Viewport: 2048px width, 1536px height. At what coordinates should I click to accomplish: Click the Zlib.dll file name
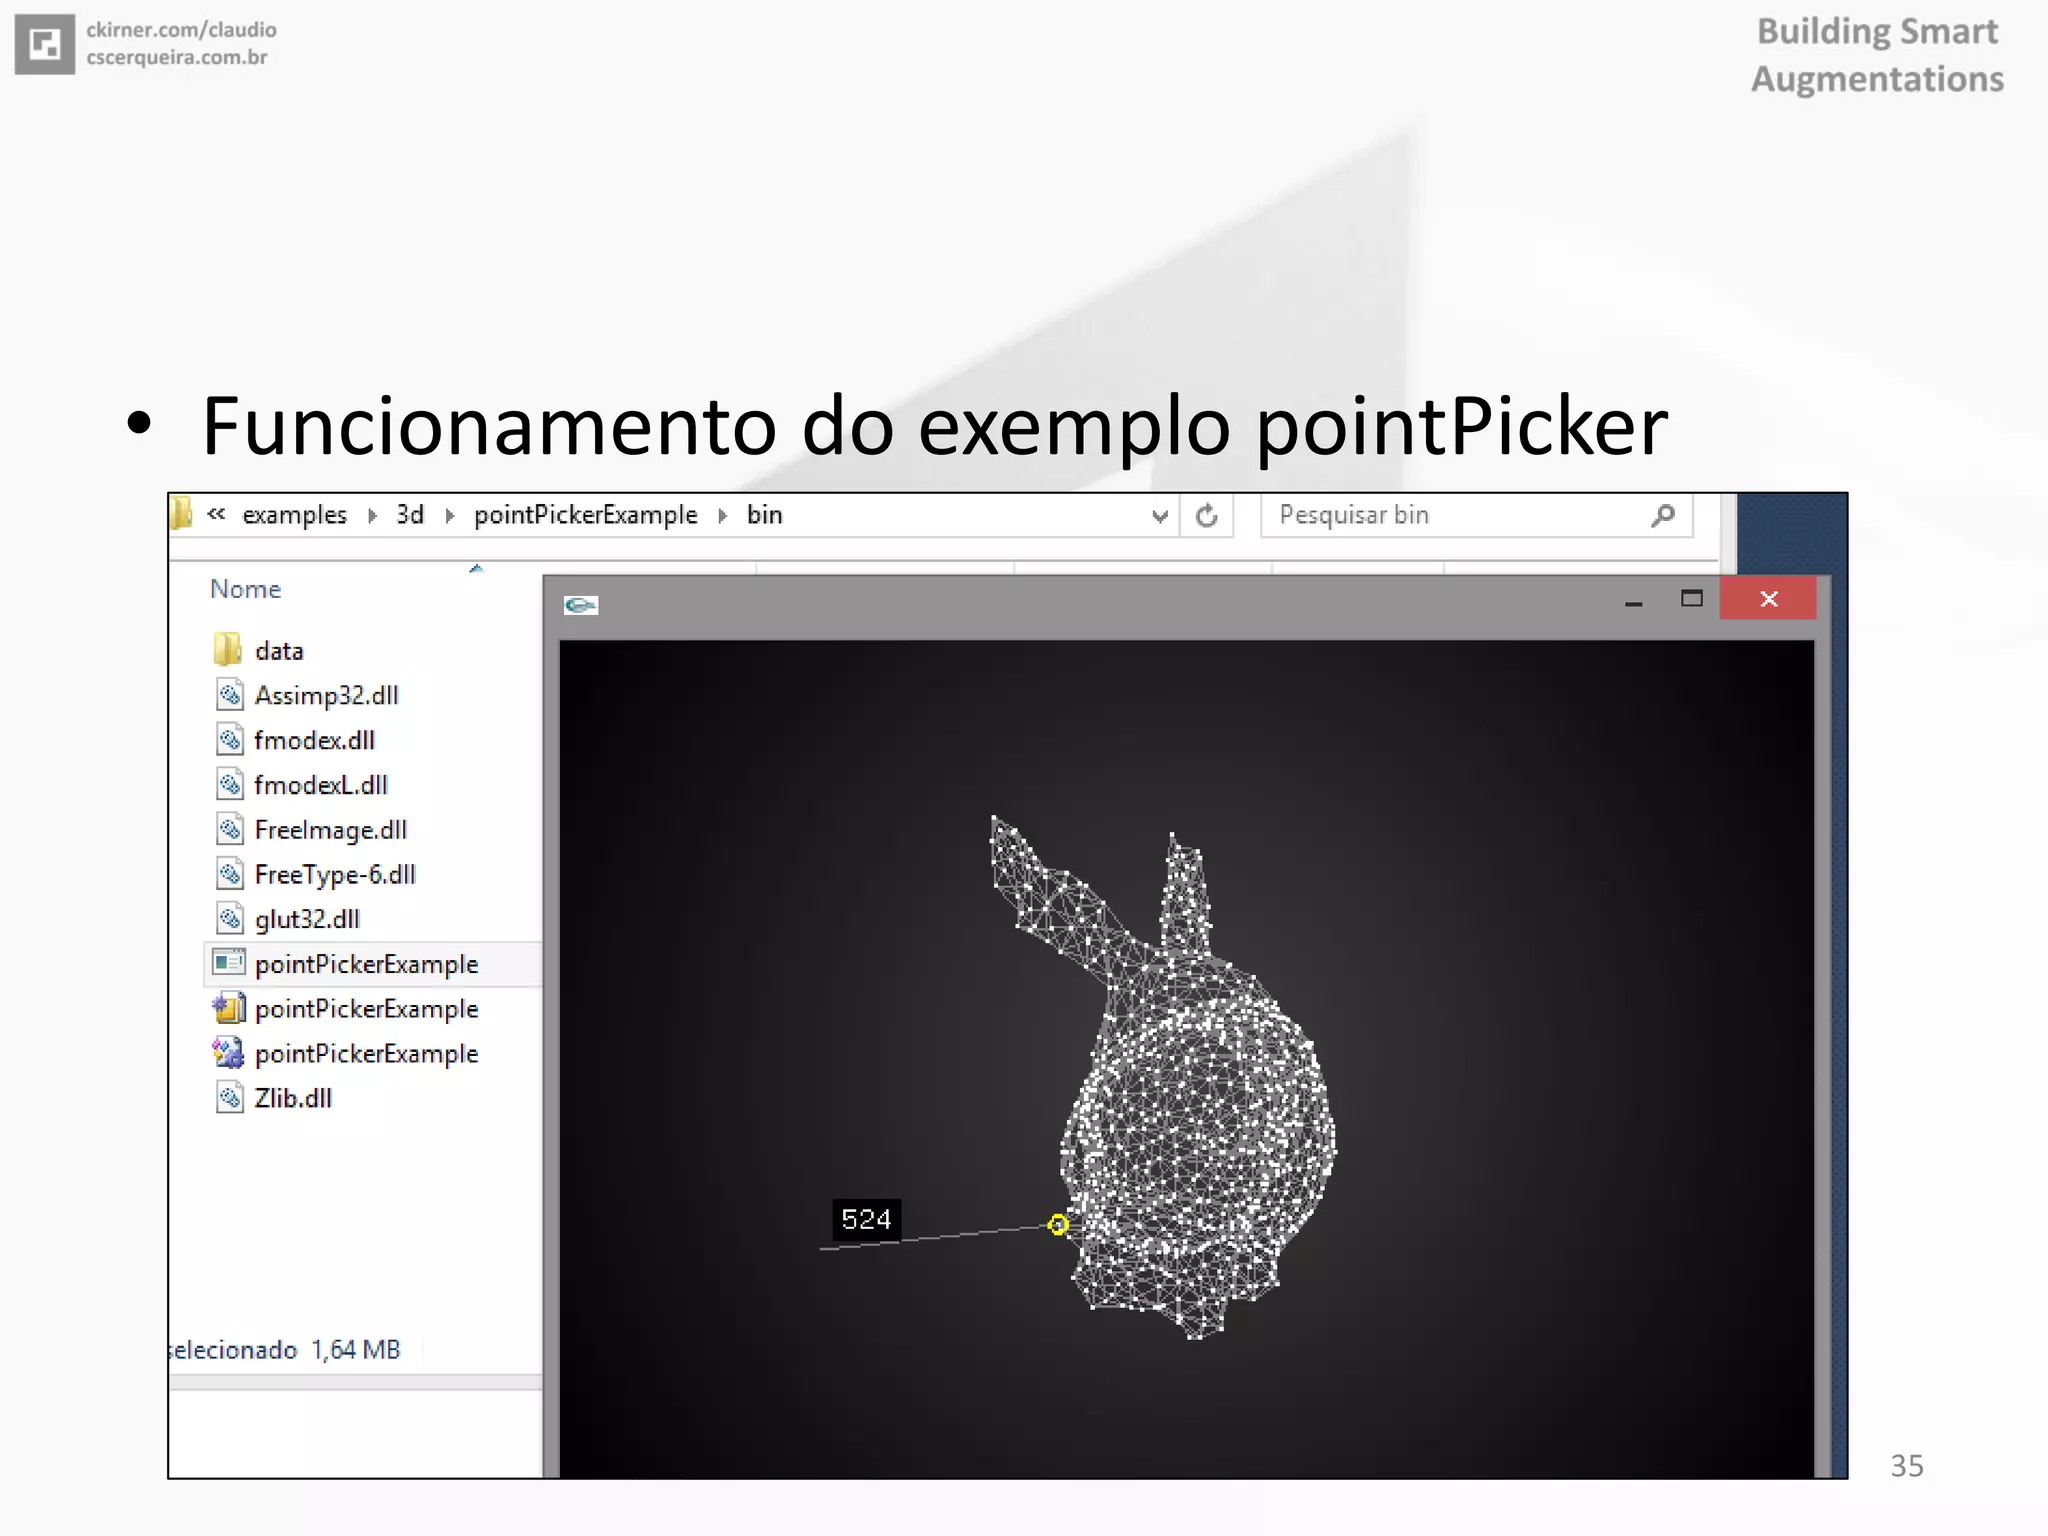293,1098
